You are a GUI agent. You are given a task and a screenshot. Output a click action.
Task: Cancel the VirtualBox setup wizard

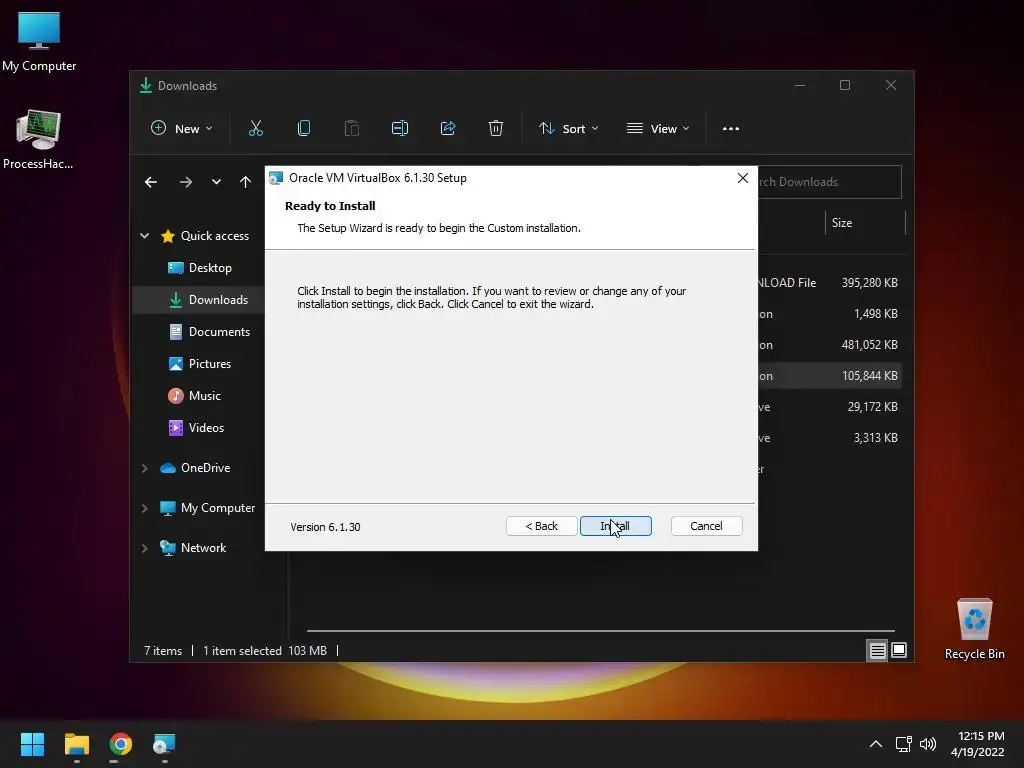[x=706, y=526]
